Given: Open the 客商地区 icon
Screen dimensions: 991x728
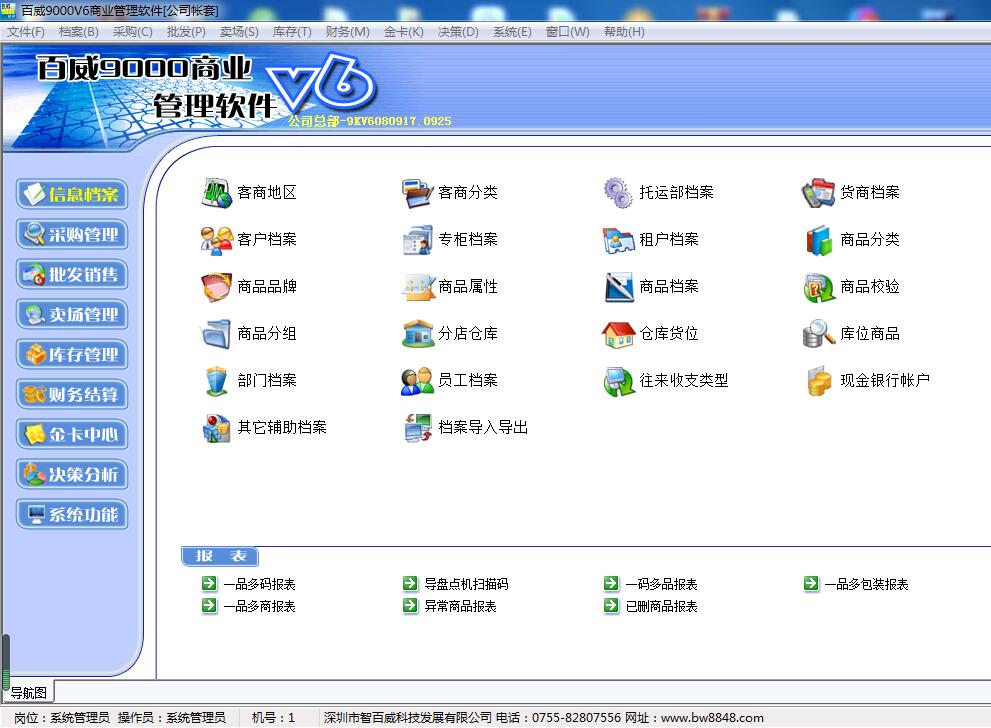Looking at the screenshot, I should 217,193.
